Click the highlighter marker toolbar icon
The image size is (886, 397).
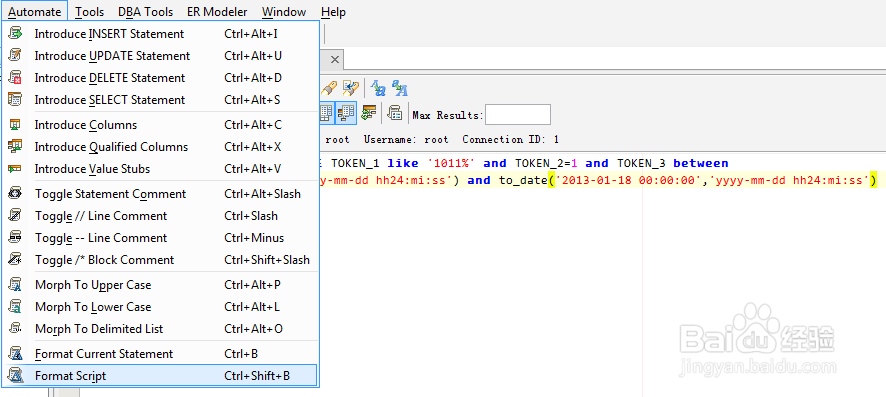pos(329,88)
